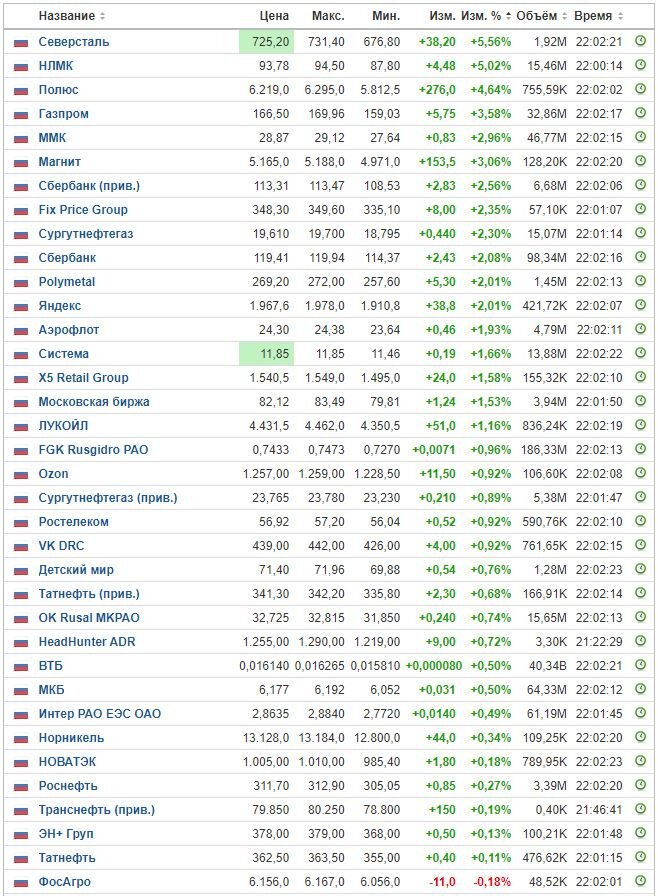Open the Интер РАО ЕЭС ОАО link

coord(100,714)
